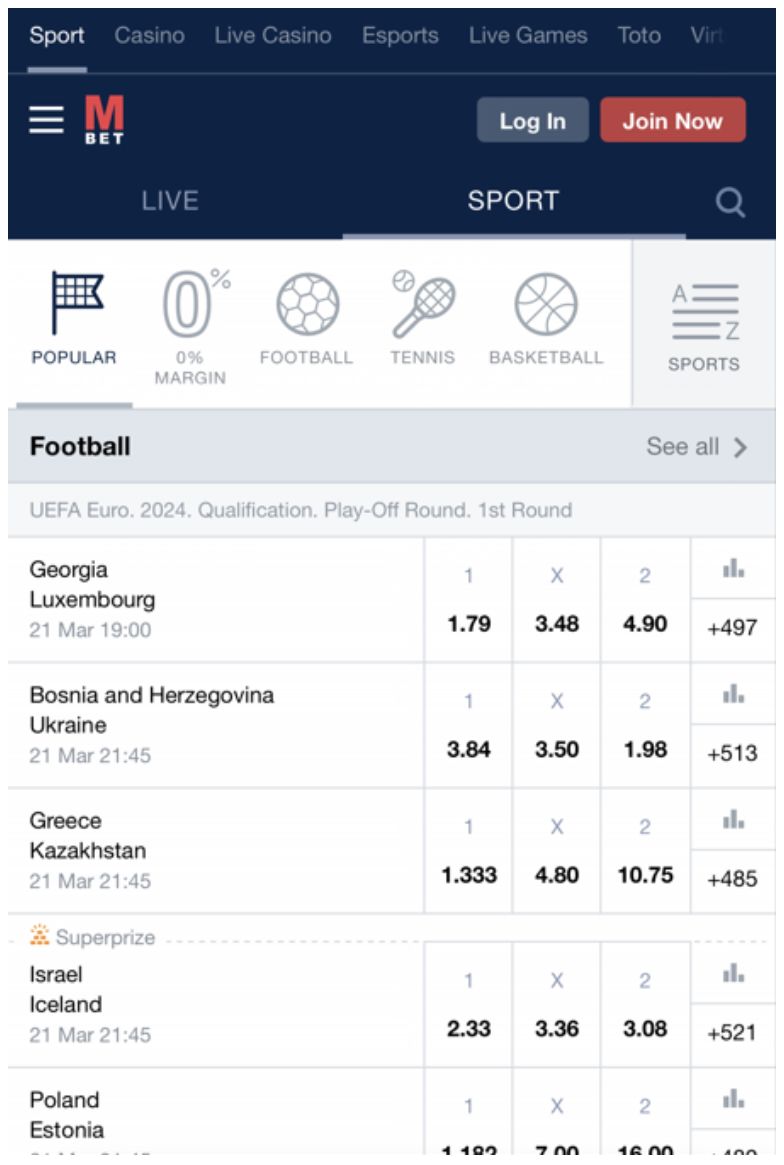The image size is (784, 1165).
Task: Open the search magnifier icon
Action: [x=730, y=203]
